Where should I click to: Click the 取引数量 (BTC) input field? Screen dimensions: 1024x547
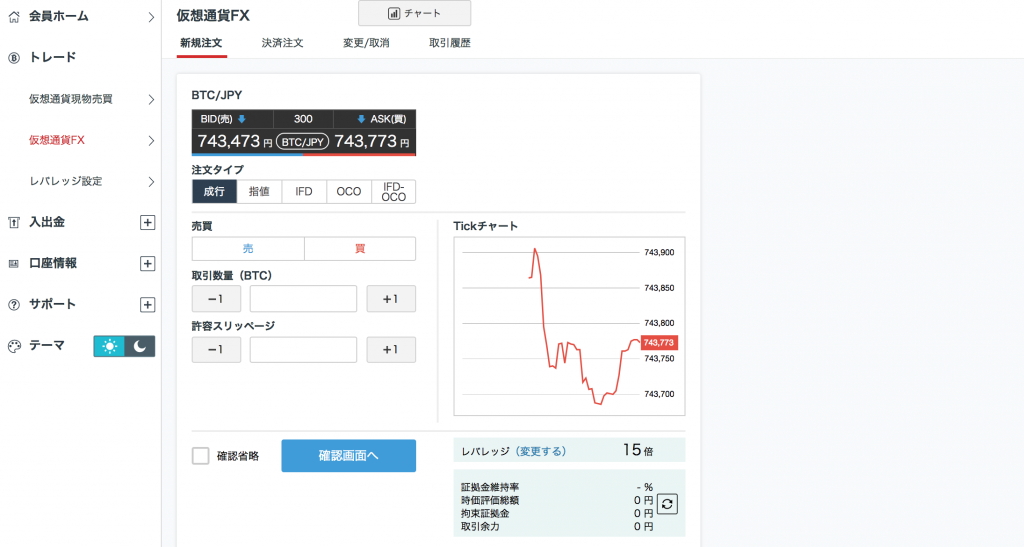click(303, 299)
